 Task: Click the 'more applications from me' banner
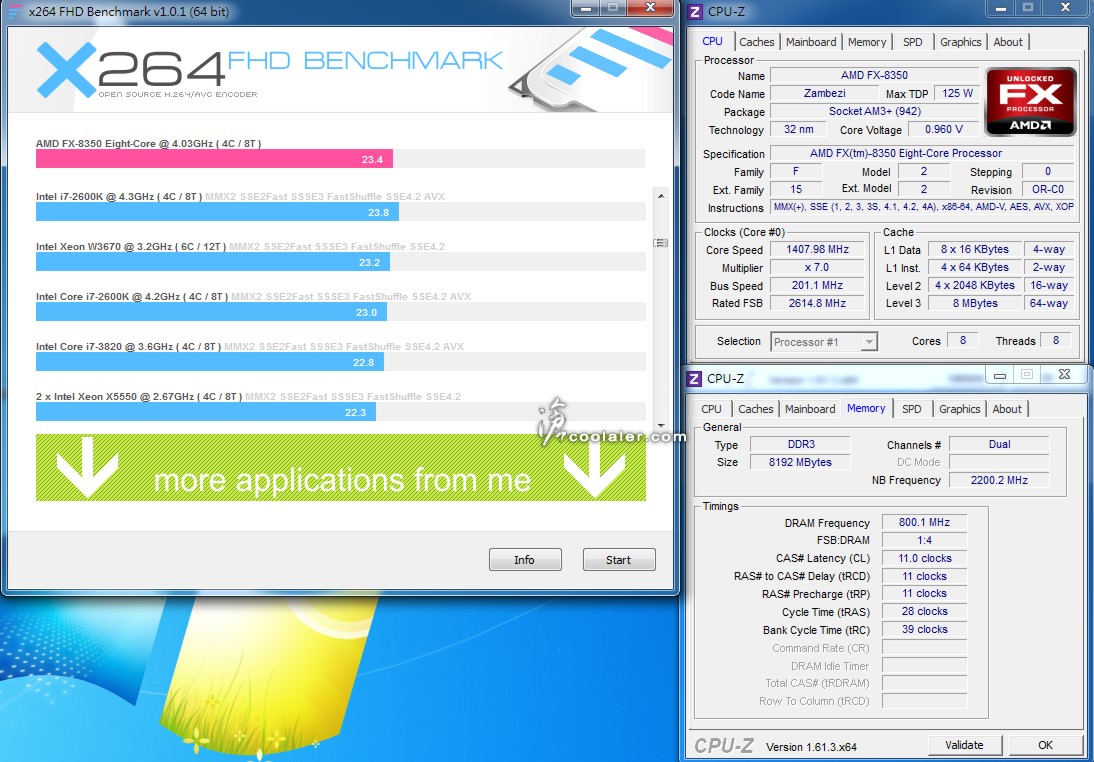(x=340, y=467)
